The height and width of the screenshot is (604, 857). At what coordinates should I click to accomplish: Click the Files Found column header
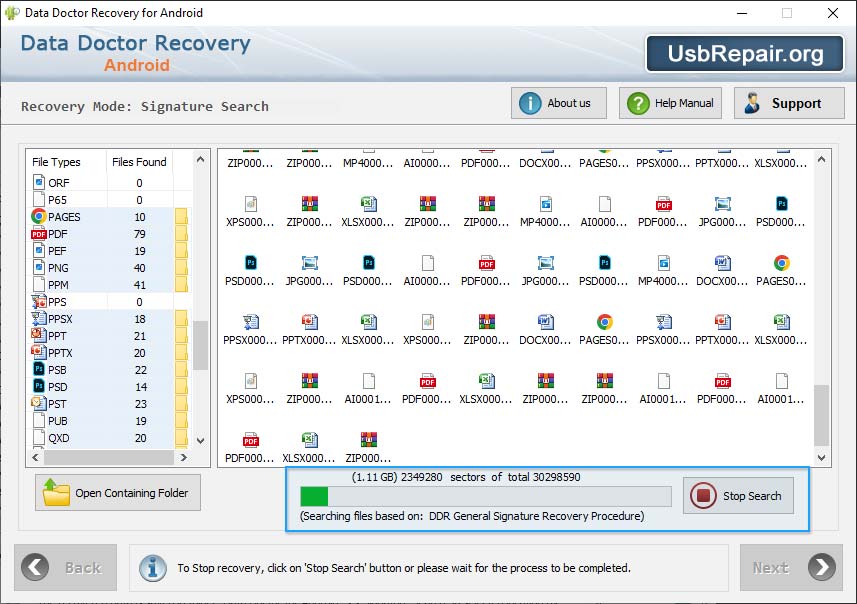pos(139,162)
